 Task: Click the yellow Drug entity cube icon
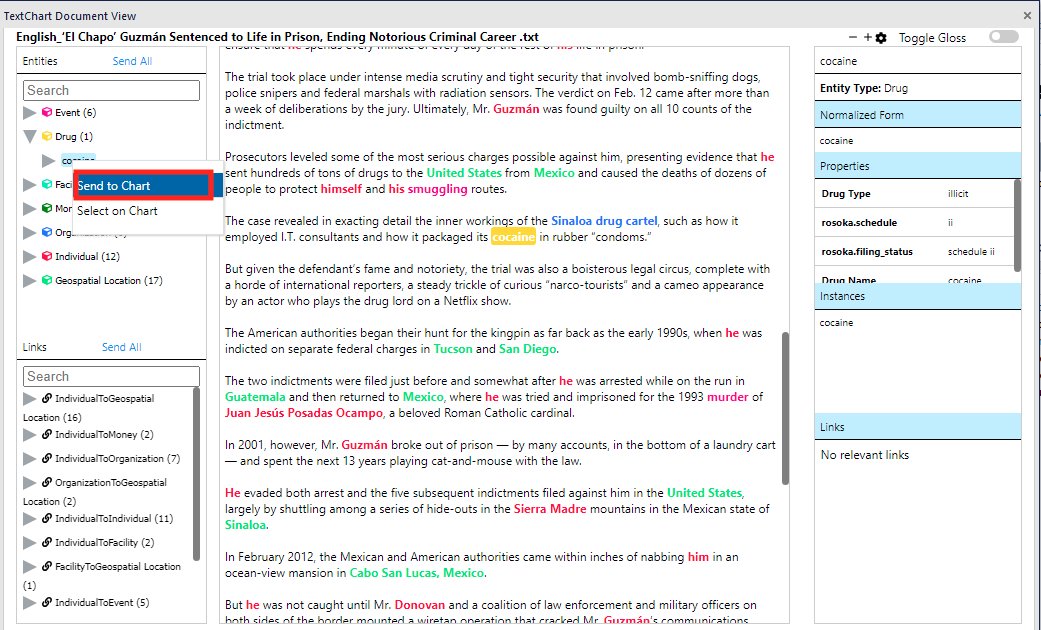pyautogui.click(x=46, y=137)
